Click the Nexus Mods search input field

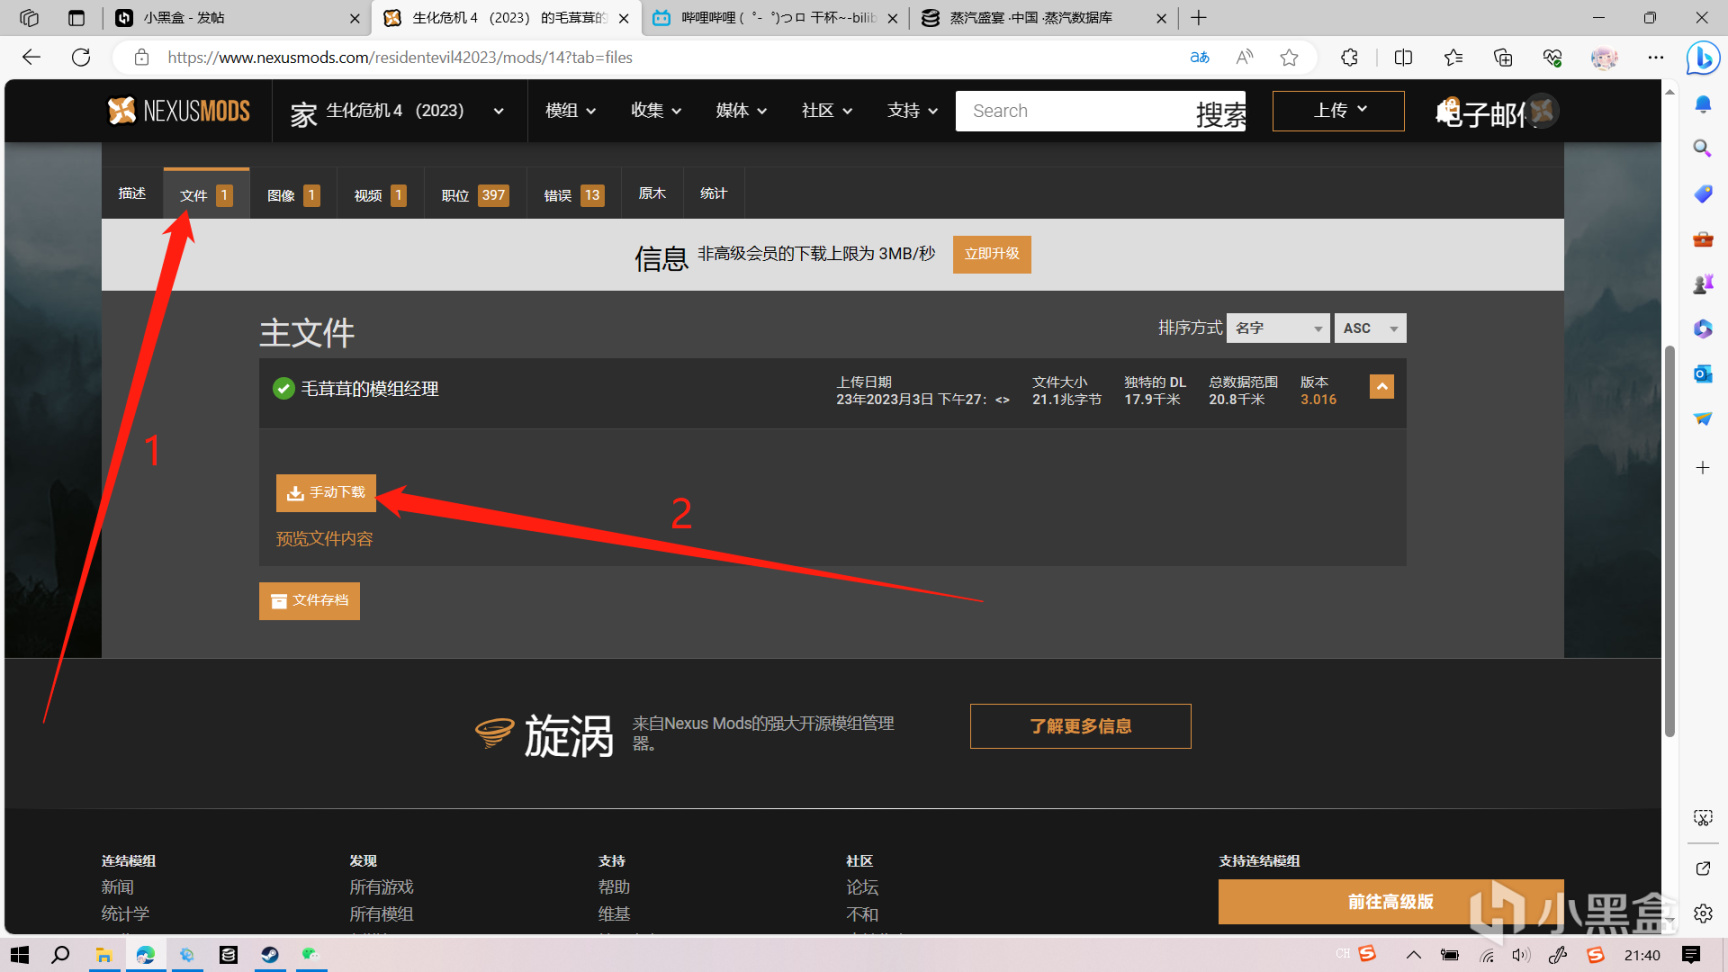pyautogui.click(x=1074, y=111)
